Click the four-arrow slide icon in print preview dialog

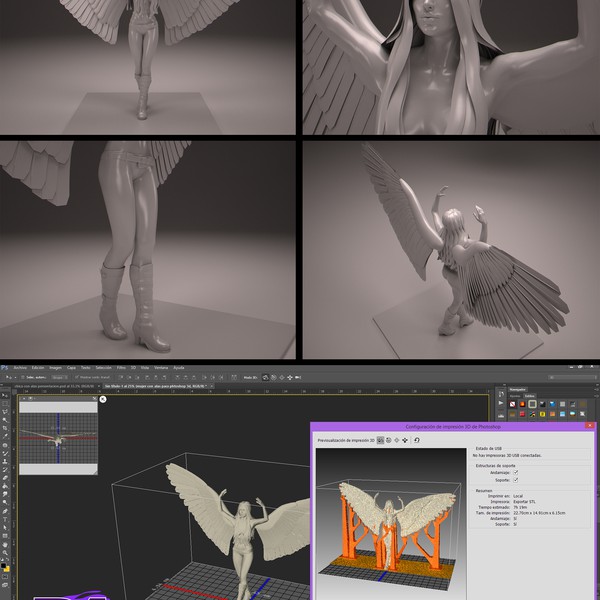405,440
